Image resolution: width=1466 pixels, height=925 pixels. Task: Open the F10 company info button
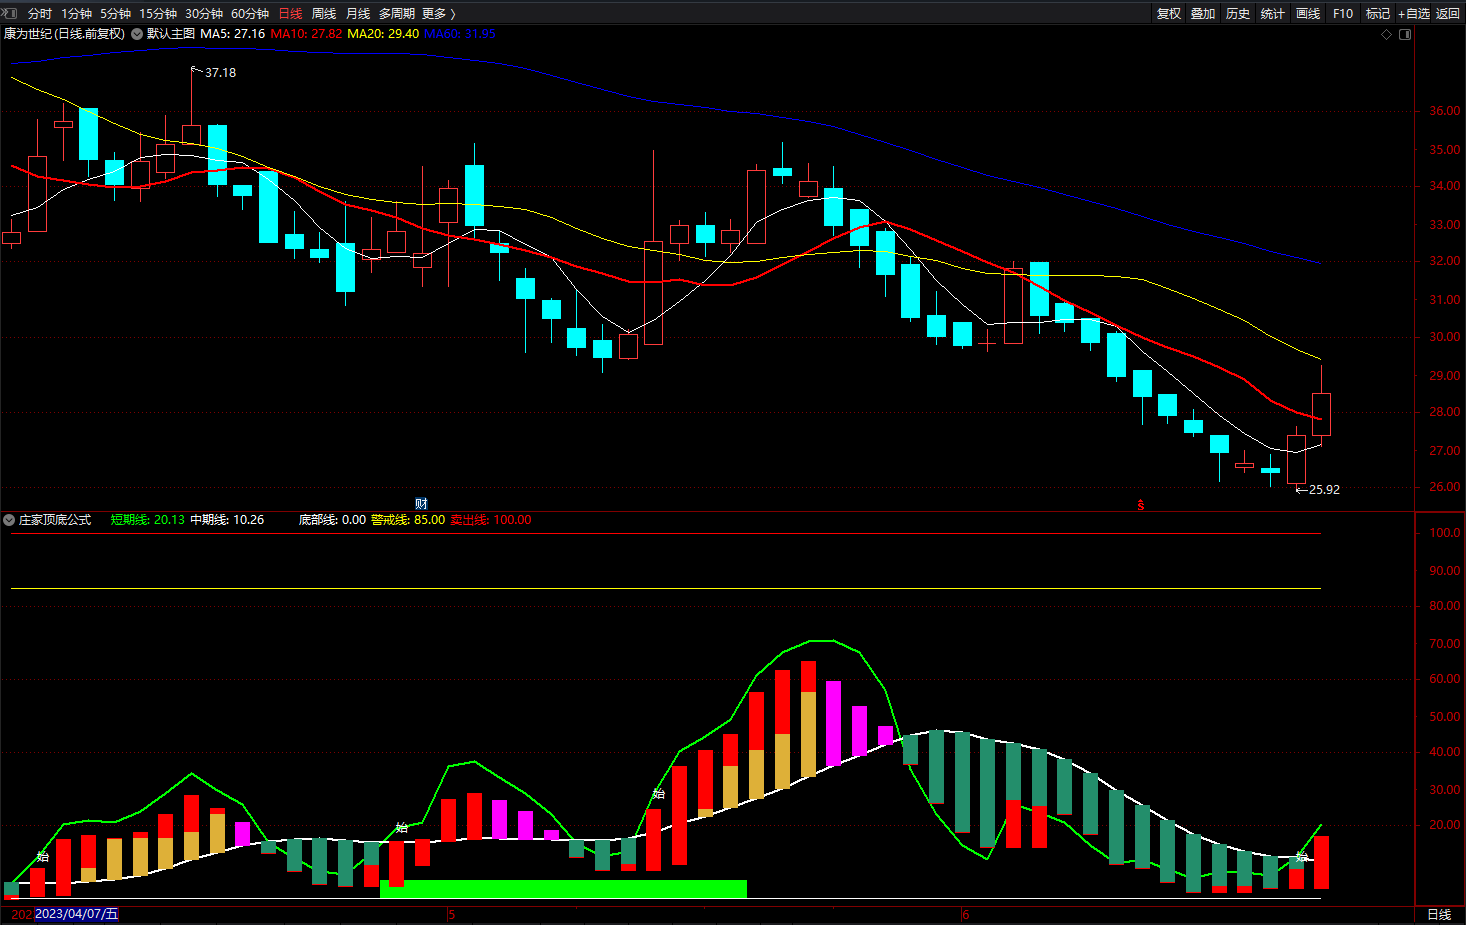(x=1343, y=13)
